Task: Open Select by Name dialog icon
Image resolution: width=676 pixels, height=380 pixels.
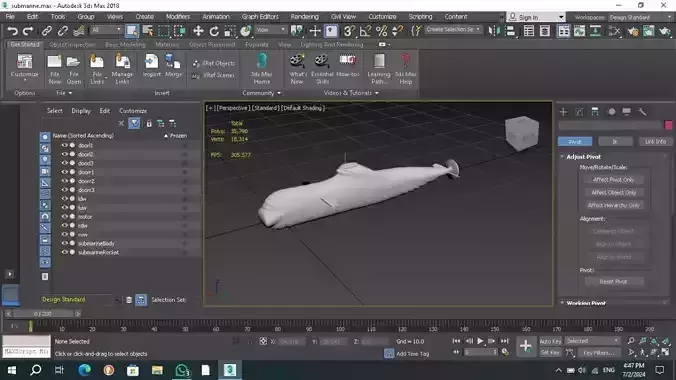Action: click(148, 31)
